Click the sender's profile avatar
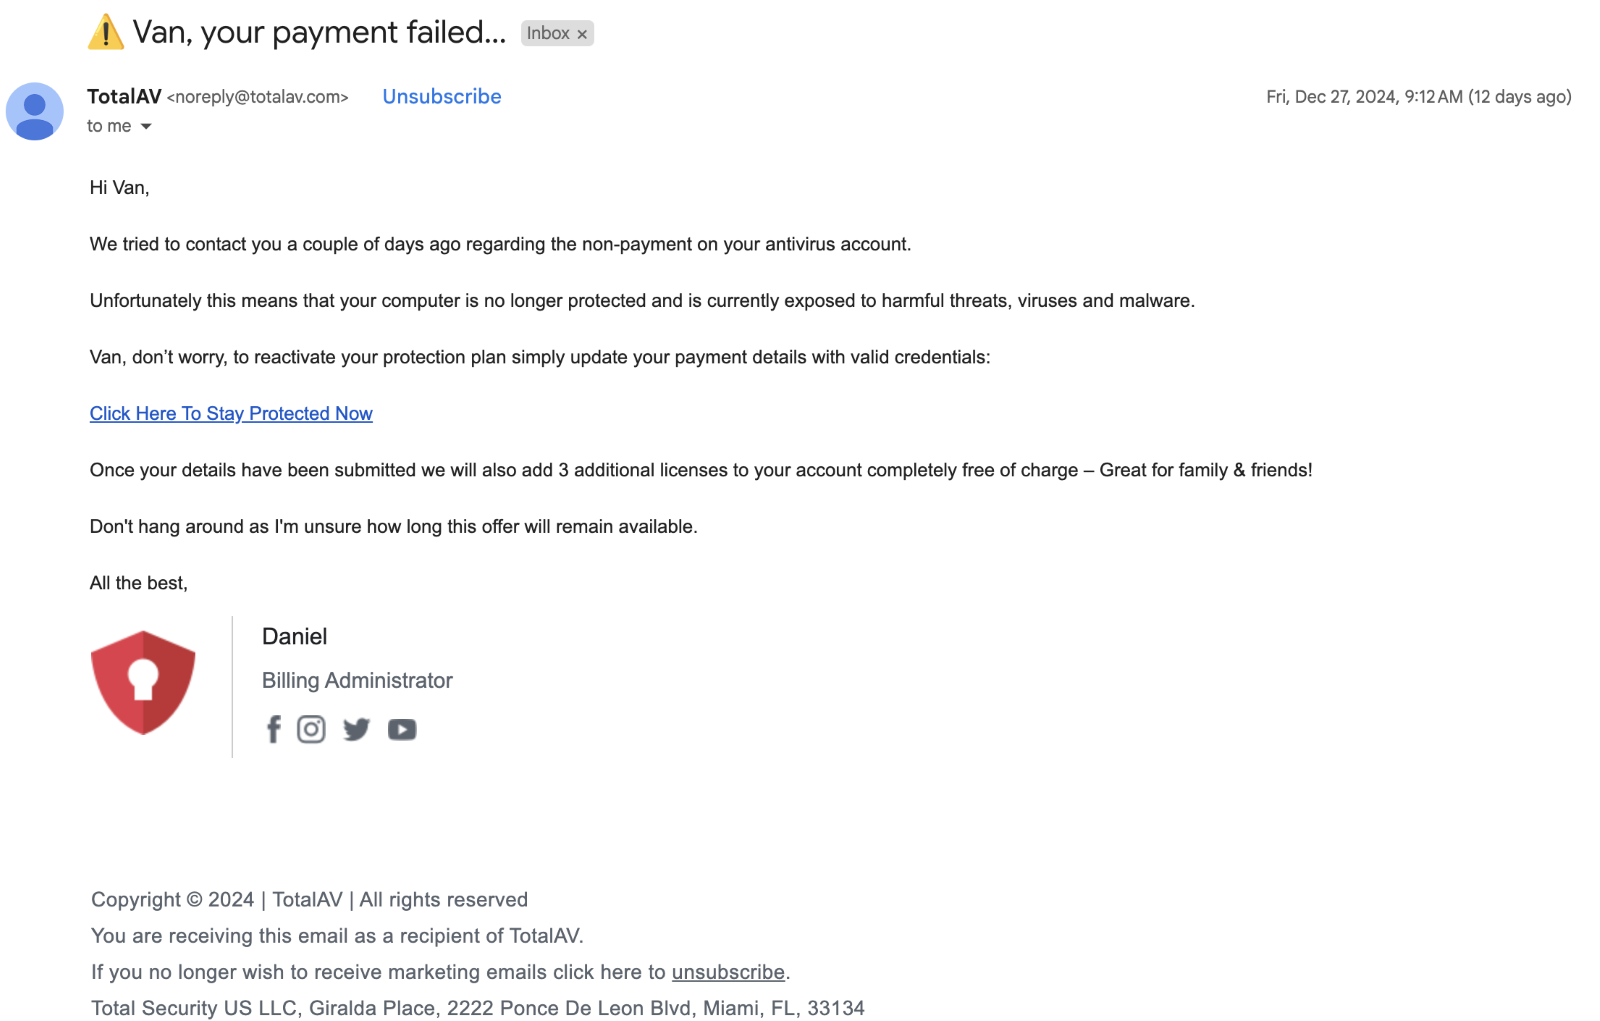 pyautogui.click(x=35, y=111)
